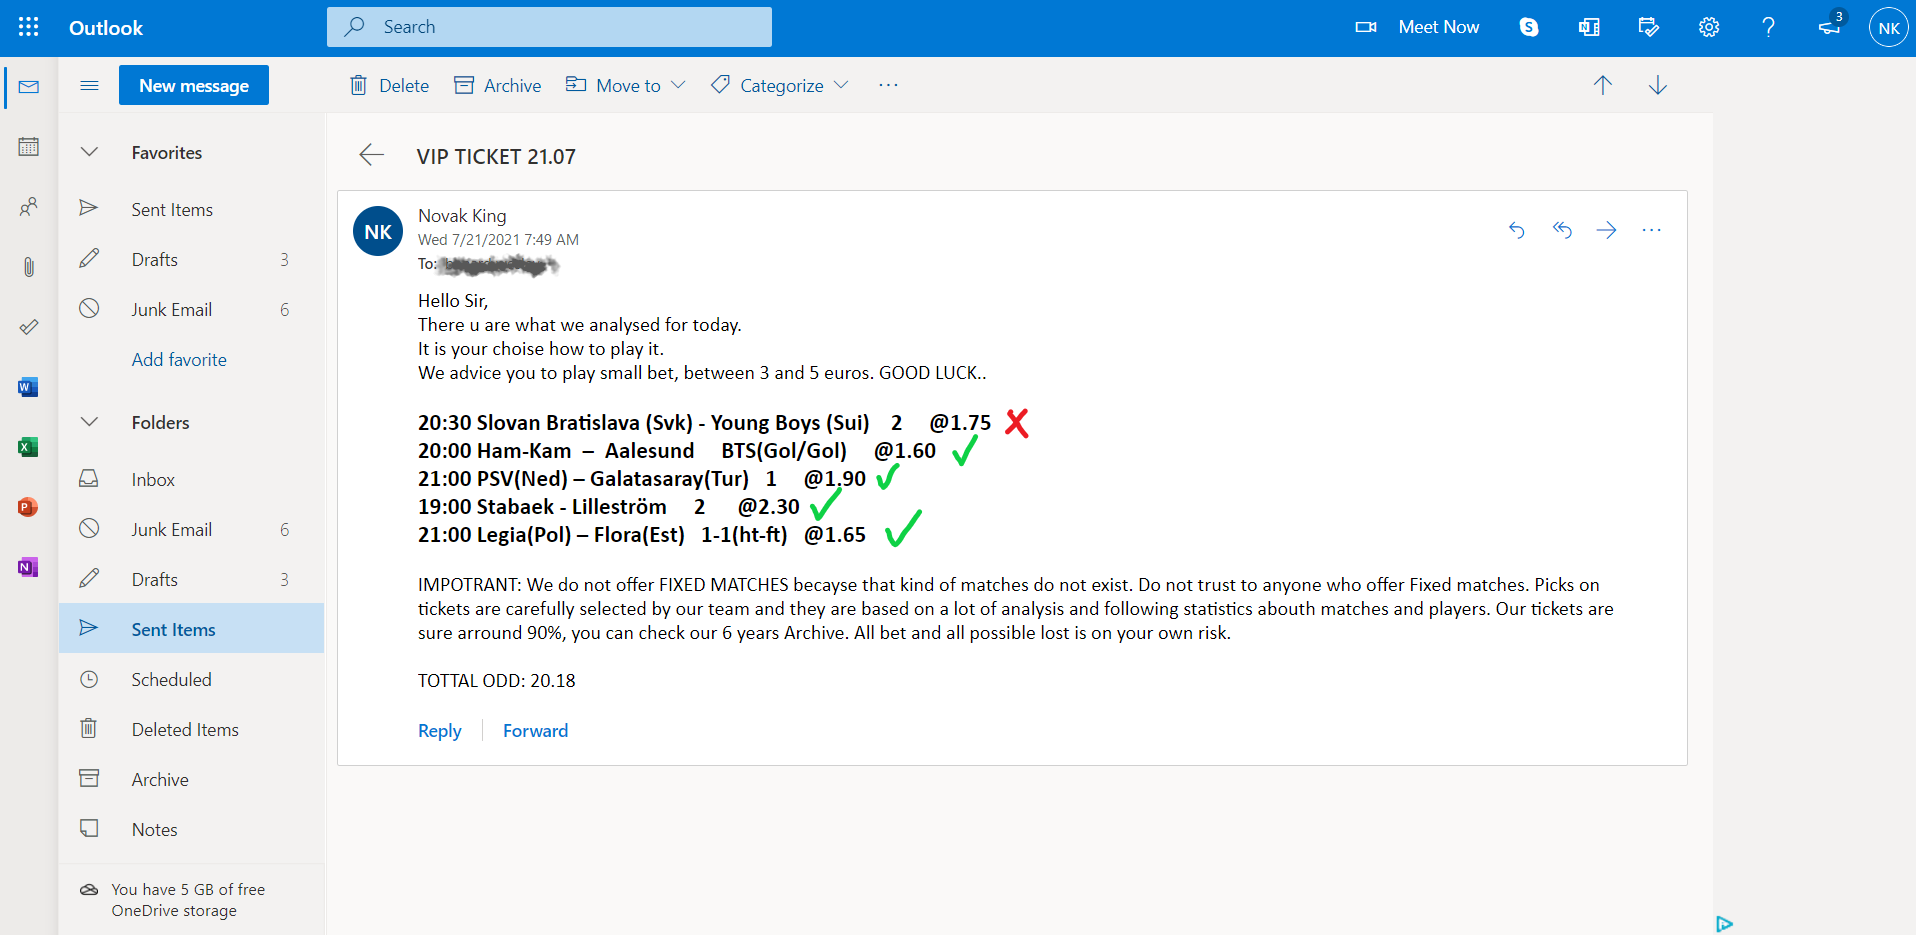1916x935 pixels.
Task: Open Settings gear
Action: (x=1709, y=27)
